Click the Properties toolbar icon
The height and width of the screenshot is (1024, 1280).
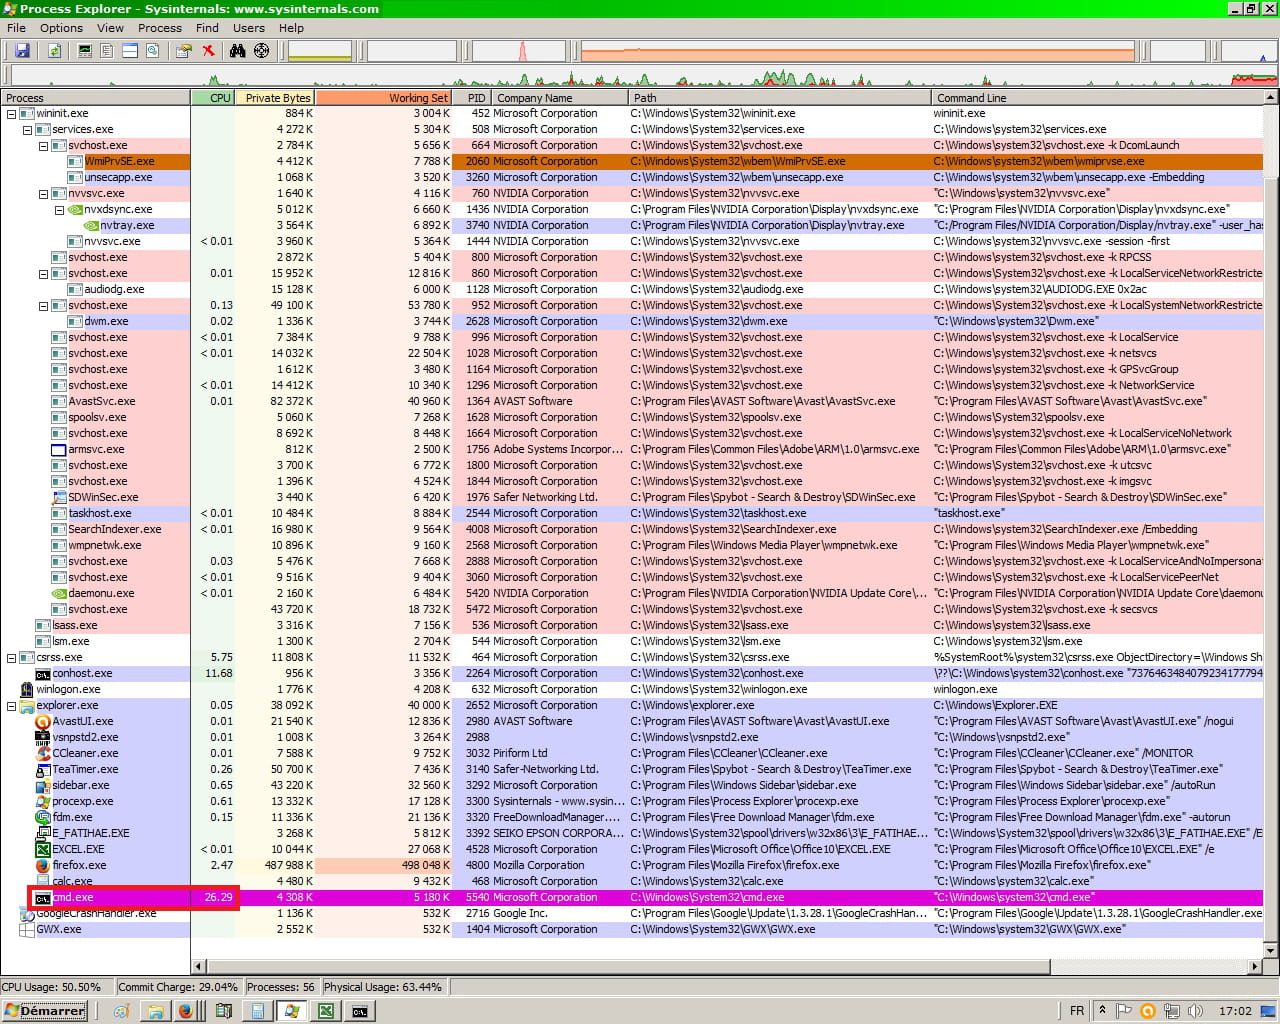click(x=183, y=51)
